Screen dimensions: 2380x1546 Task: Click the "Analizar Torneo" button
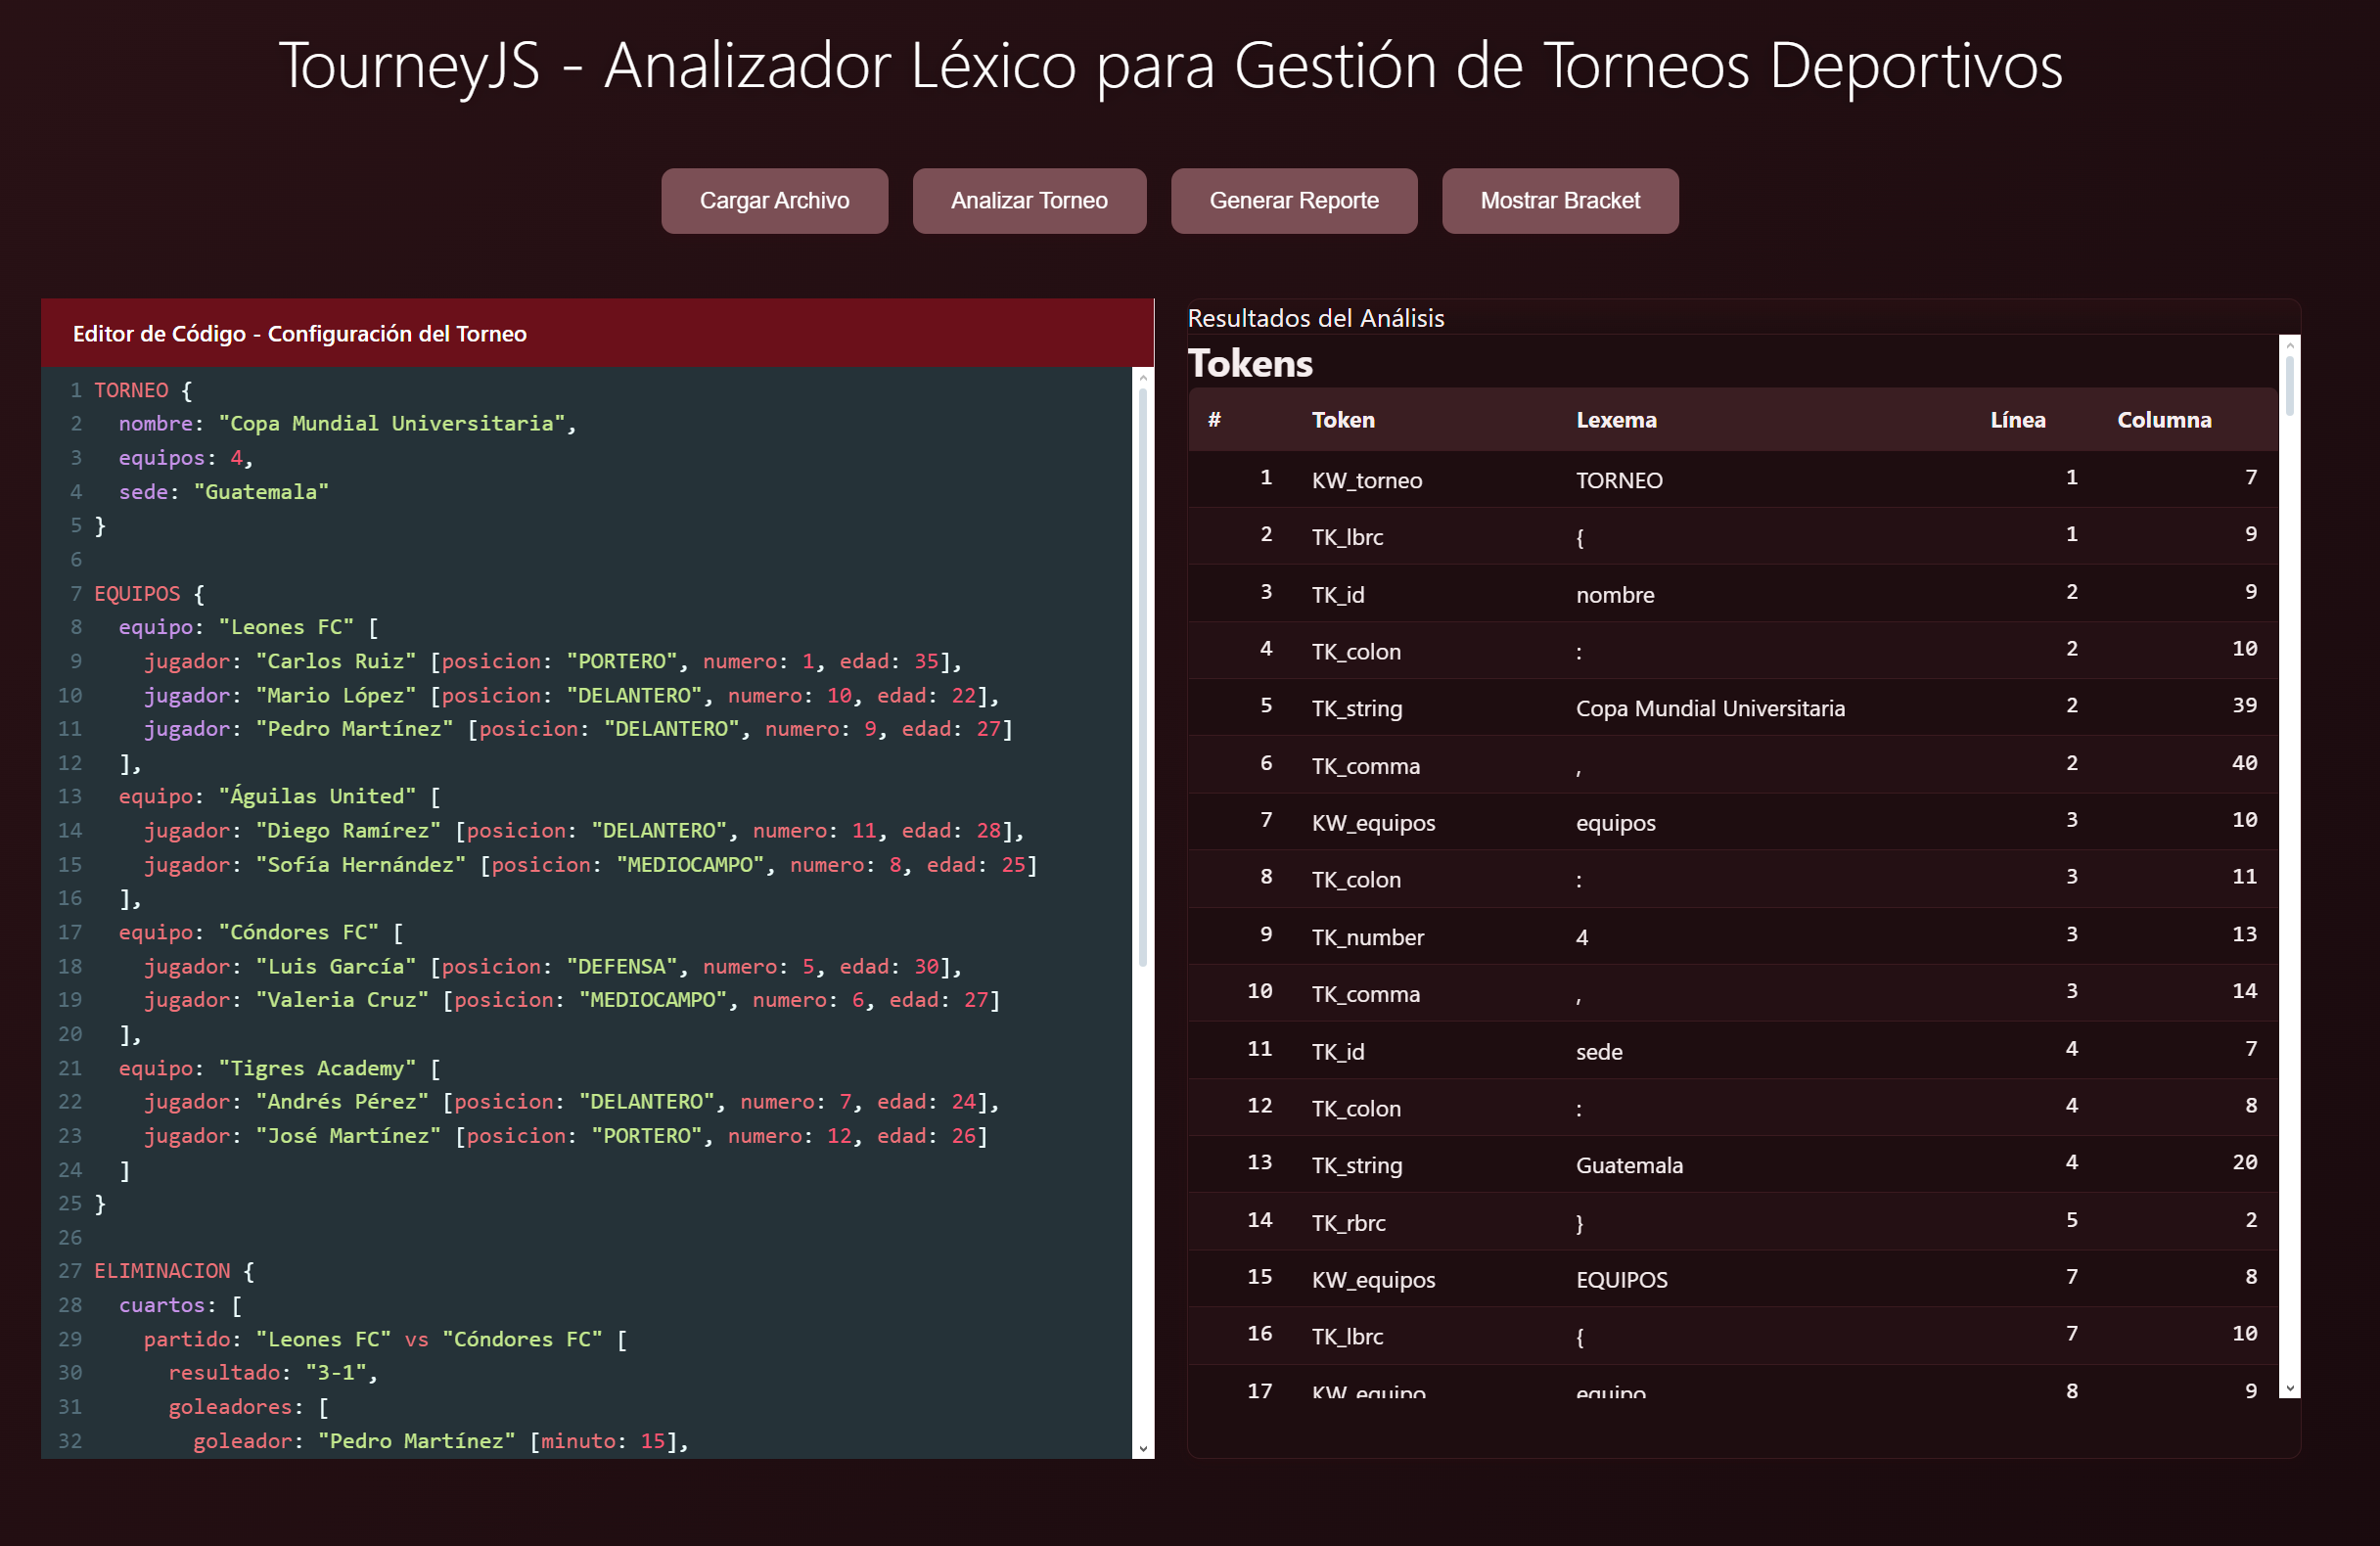pyautogui.click(x=1029, y=200)
